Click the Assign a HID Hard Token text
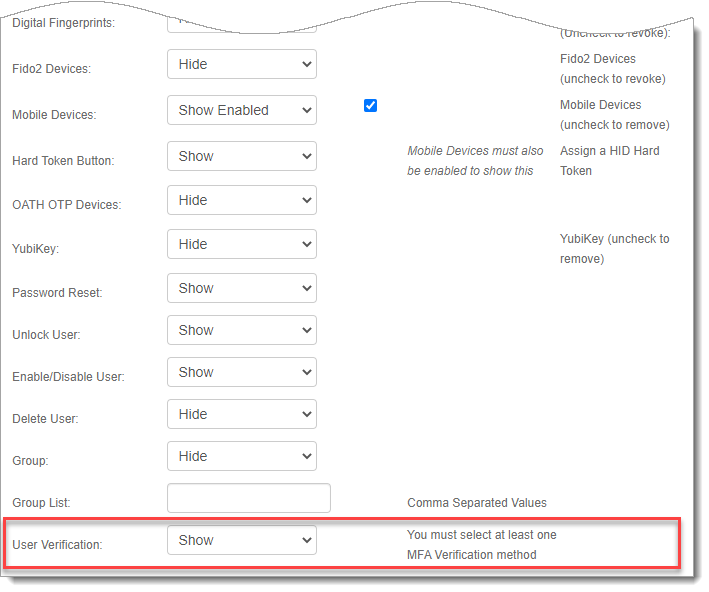The width and height of the screenshot is (709, 592). pyautogui.click(x=609, y=161)
